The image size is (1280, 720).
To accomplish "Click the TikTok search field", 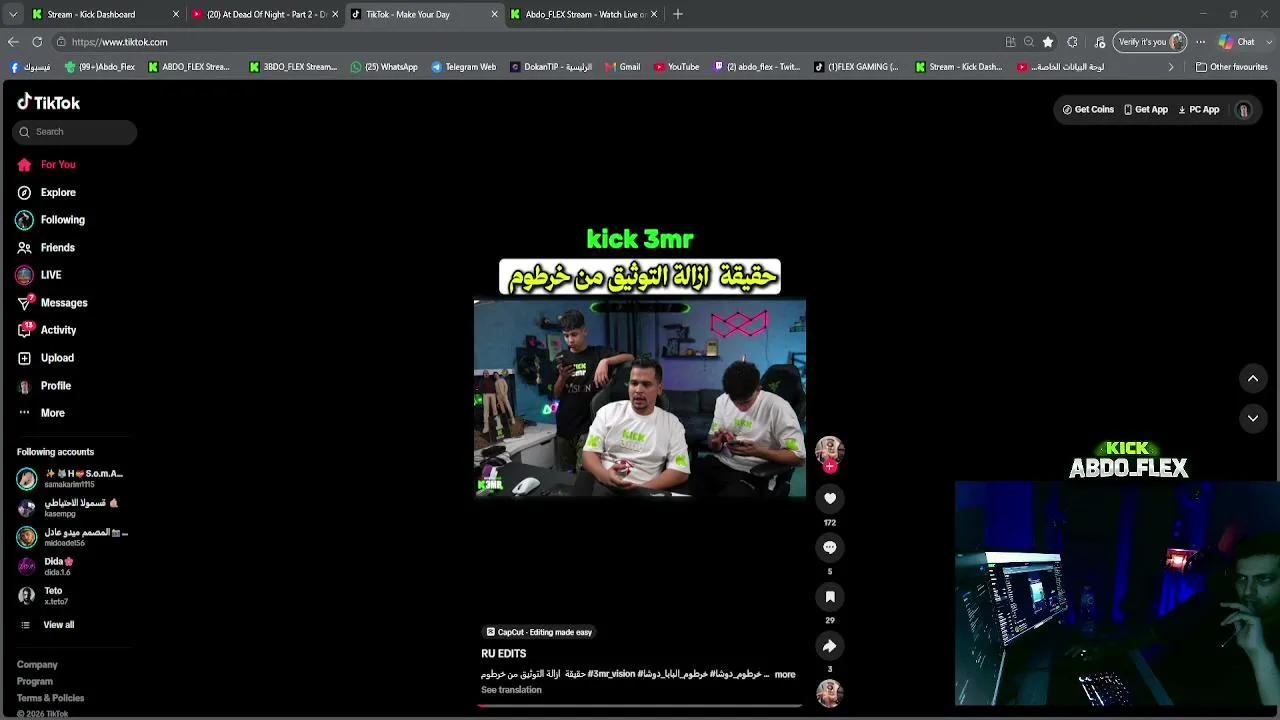I will click(x=75, y=132).
